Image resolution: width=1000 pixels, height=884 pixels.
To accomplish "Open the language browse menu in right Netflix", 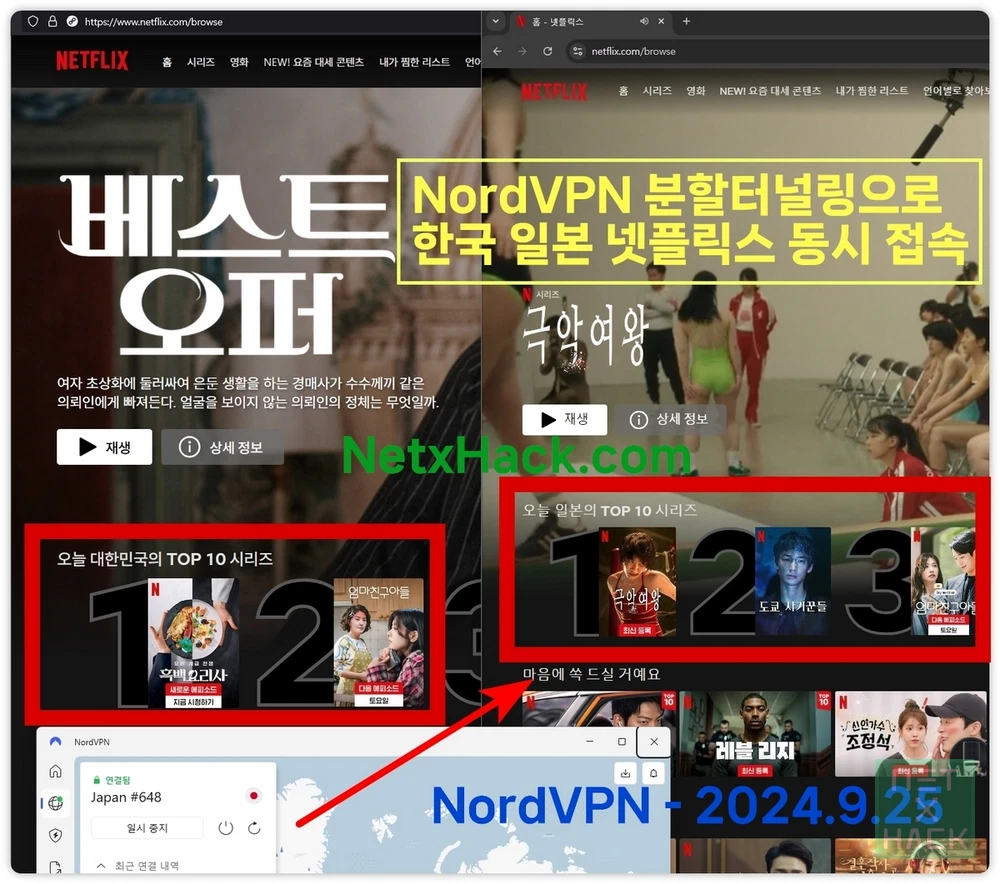I will click(955, 91).
